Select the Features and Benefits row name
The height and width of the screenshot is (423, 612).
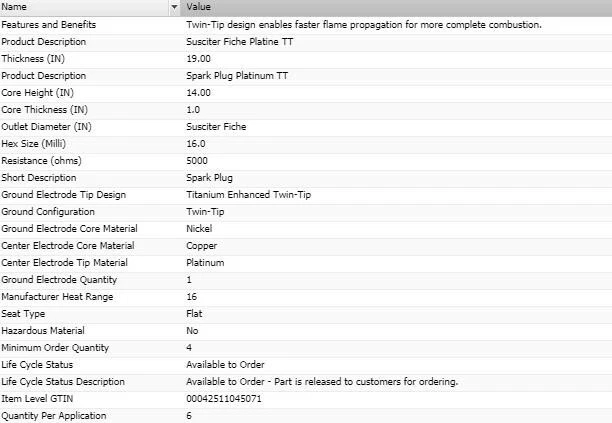coord(49,25)
